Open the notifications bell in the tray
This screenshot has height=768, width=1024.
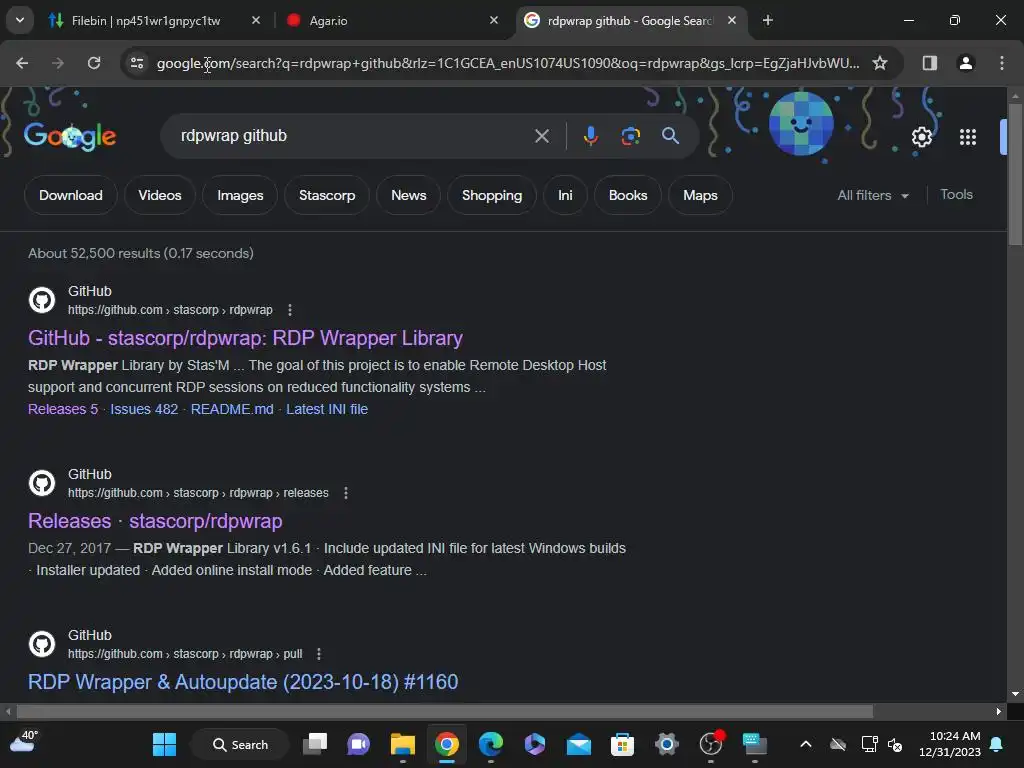(x=997, y=744)
